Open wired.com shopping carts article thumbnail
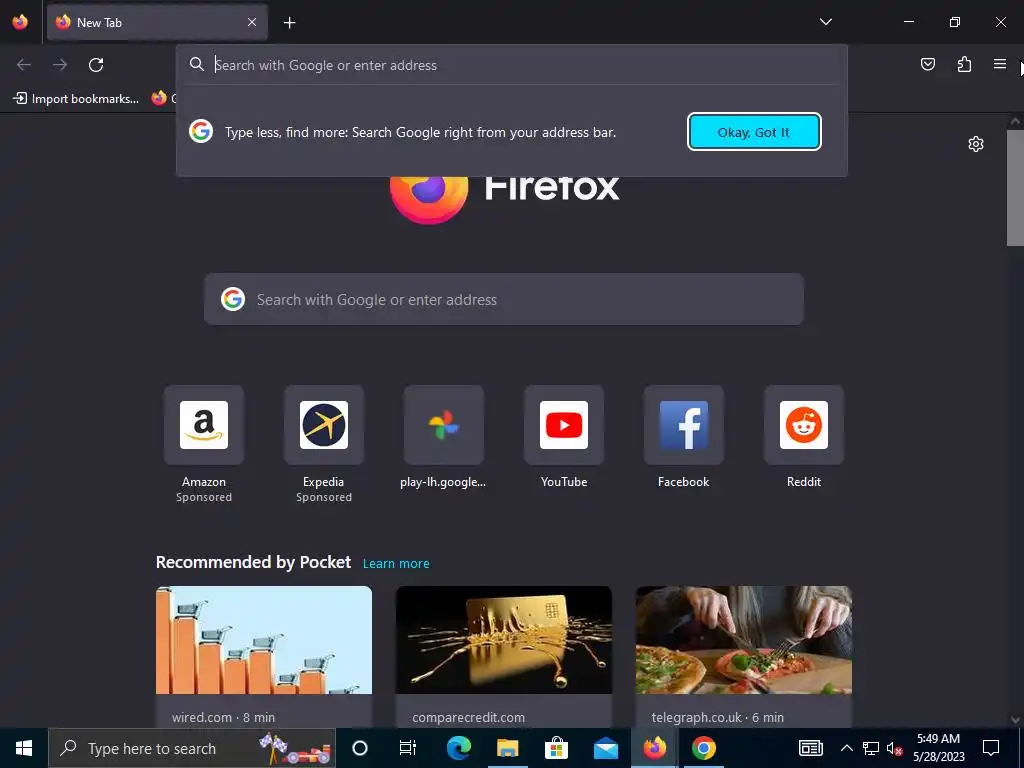Image resolution: width=1024 pixels, height=768 pixels. 264,640
